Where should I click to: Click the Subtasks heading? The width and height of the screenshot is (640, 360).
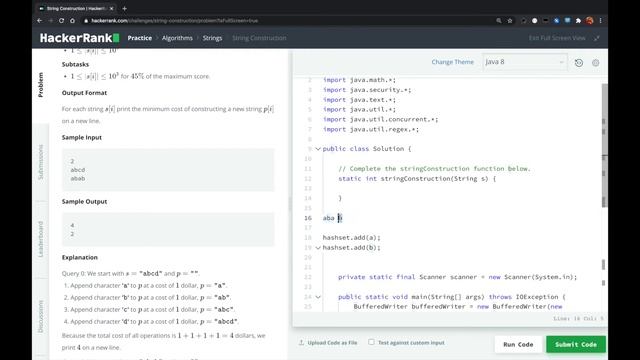pyautogui.click(x=75, y=64)
